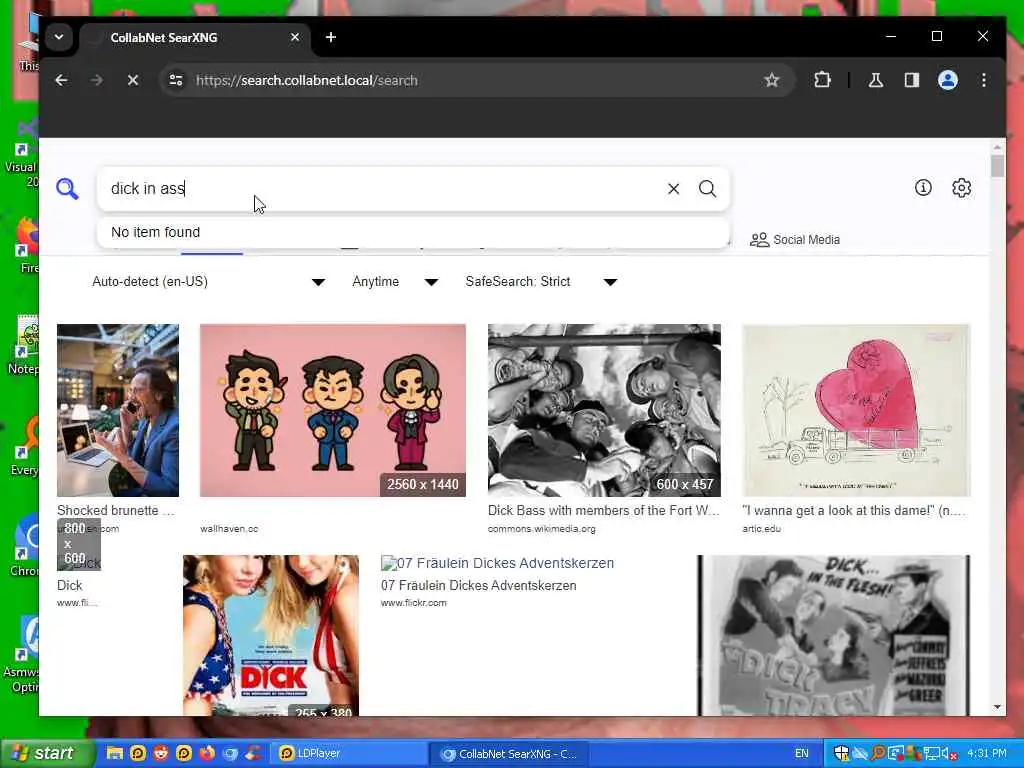This screenshot has width=1024, height=768.
Task: Click CollabNet SearXNG taskbar button
Action: (x=509, y=754)
